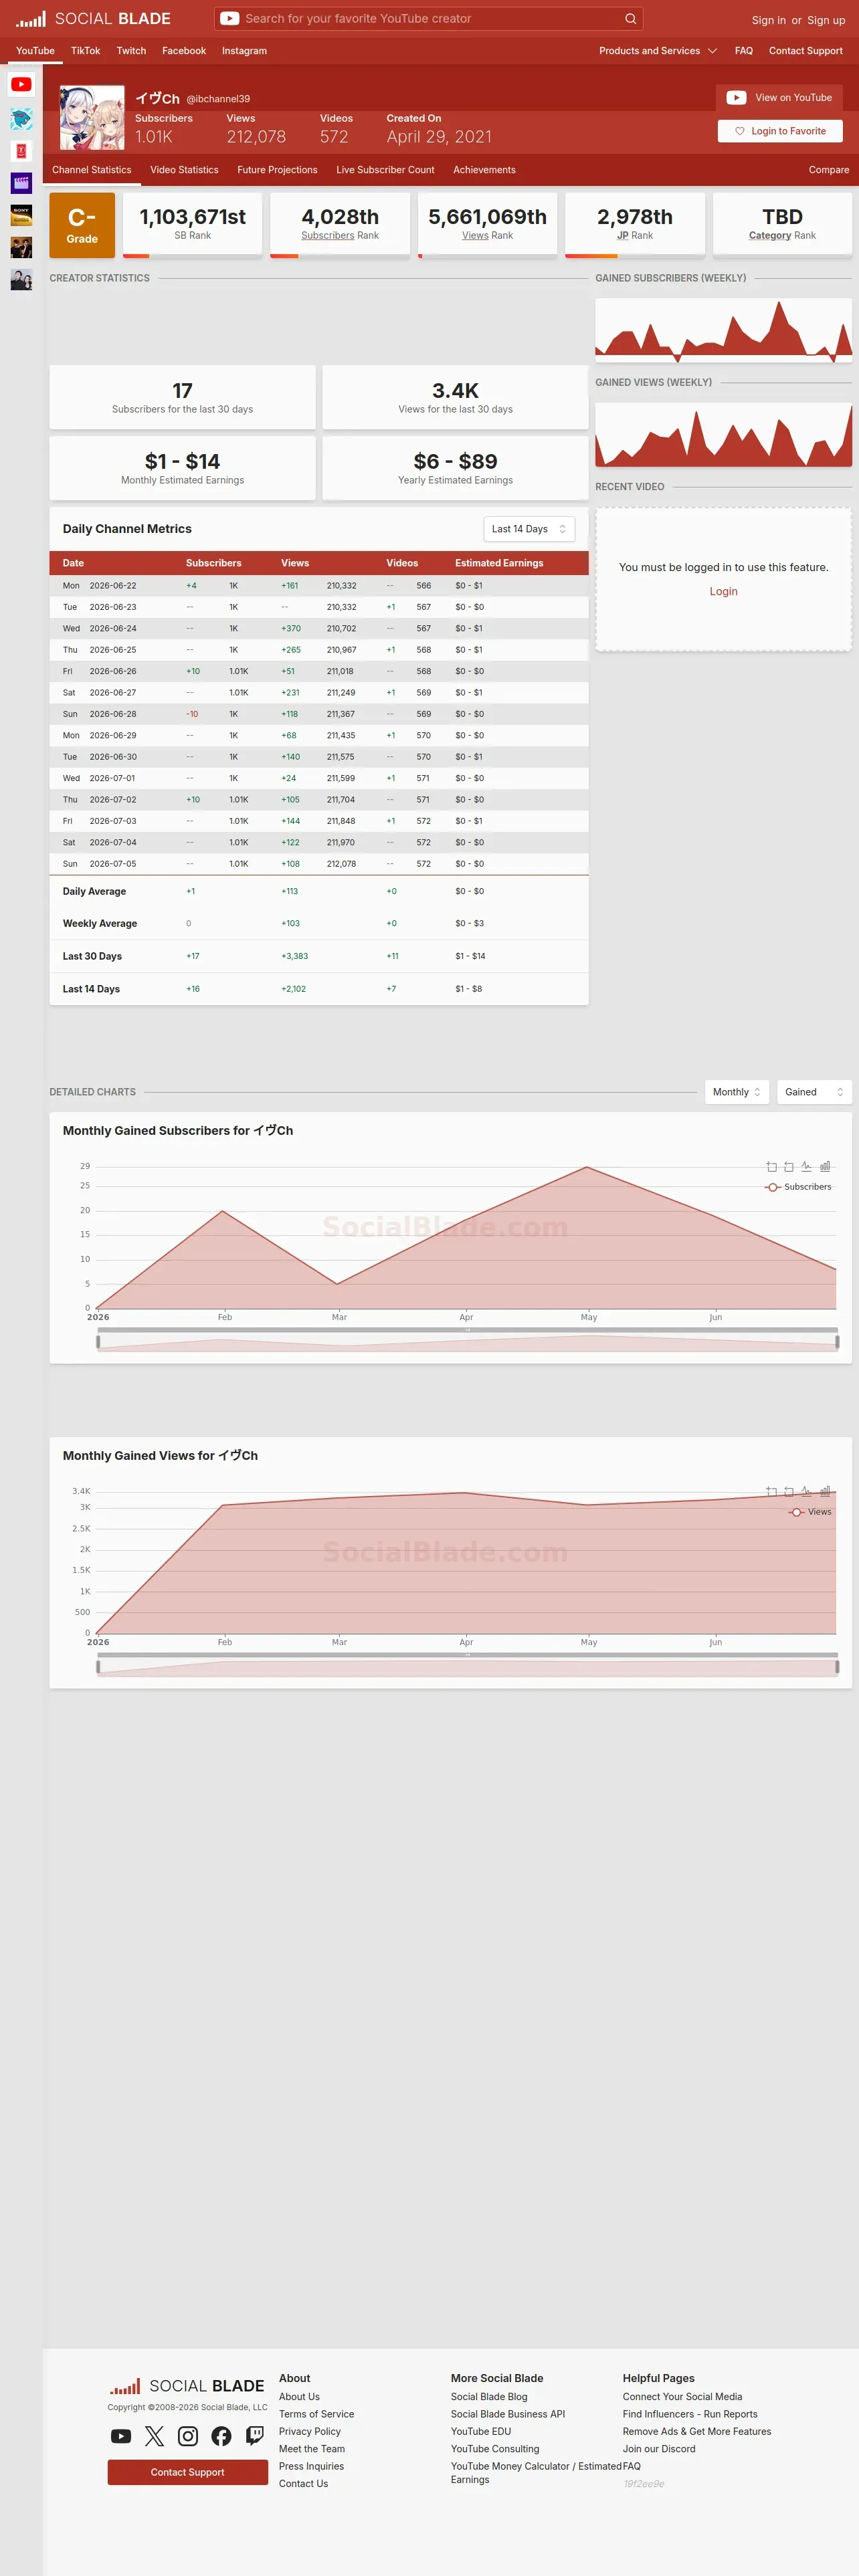
Task: Click the Sign up link
Action: pos(826,20)
